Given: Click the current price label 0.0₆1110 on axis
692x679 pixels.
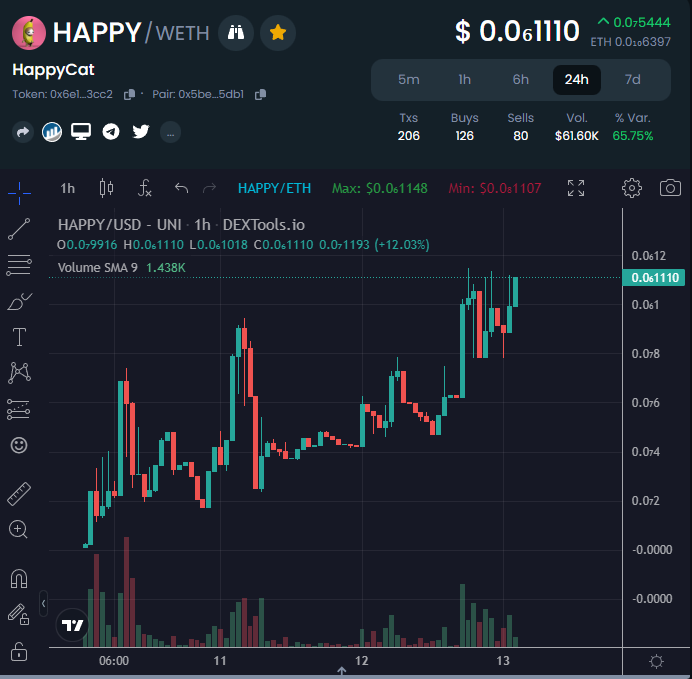Looking at the screenshot, I should [654, 278].
